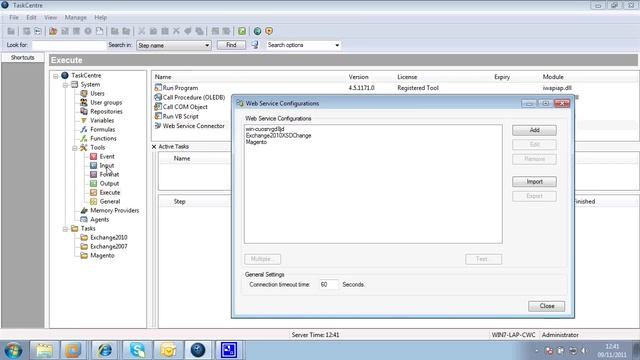The height and width of the screenshot is (360, 640).
Task: Select Exchange2010XSDChange configuration entry
Action: [278, 136]
